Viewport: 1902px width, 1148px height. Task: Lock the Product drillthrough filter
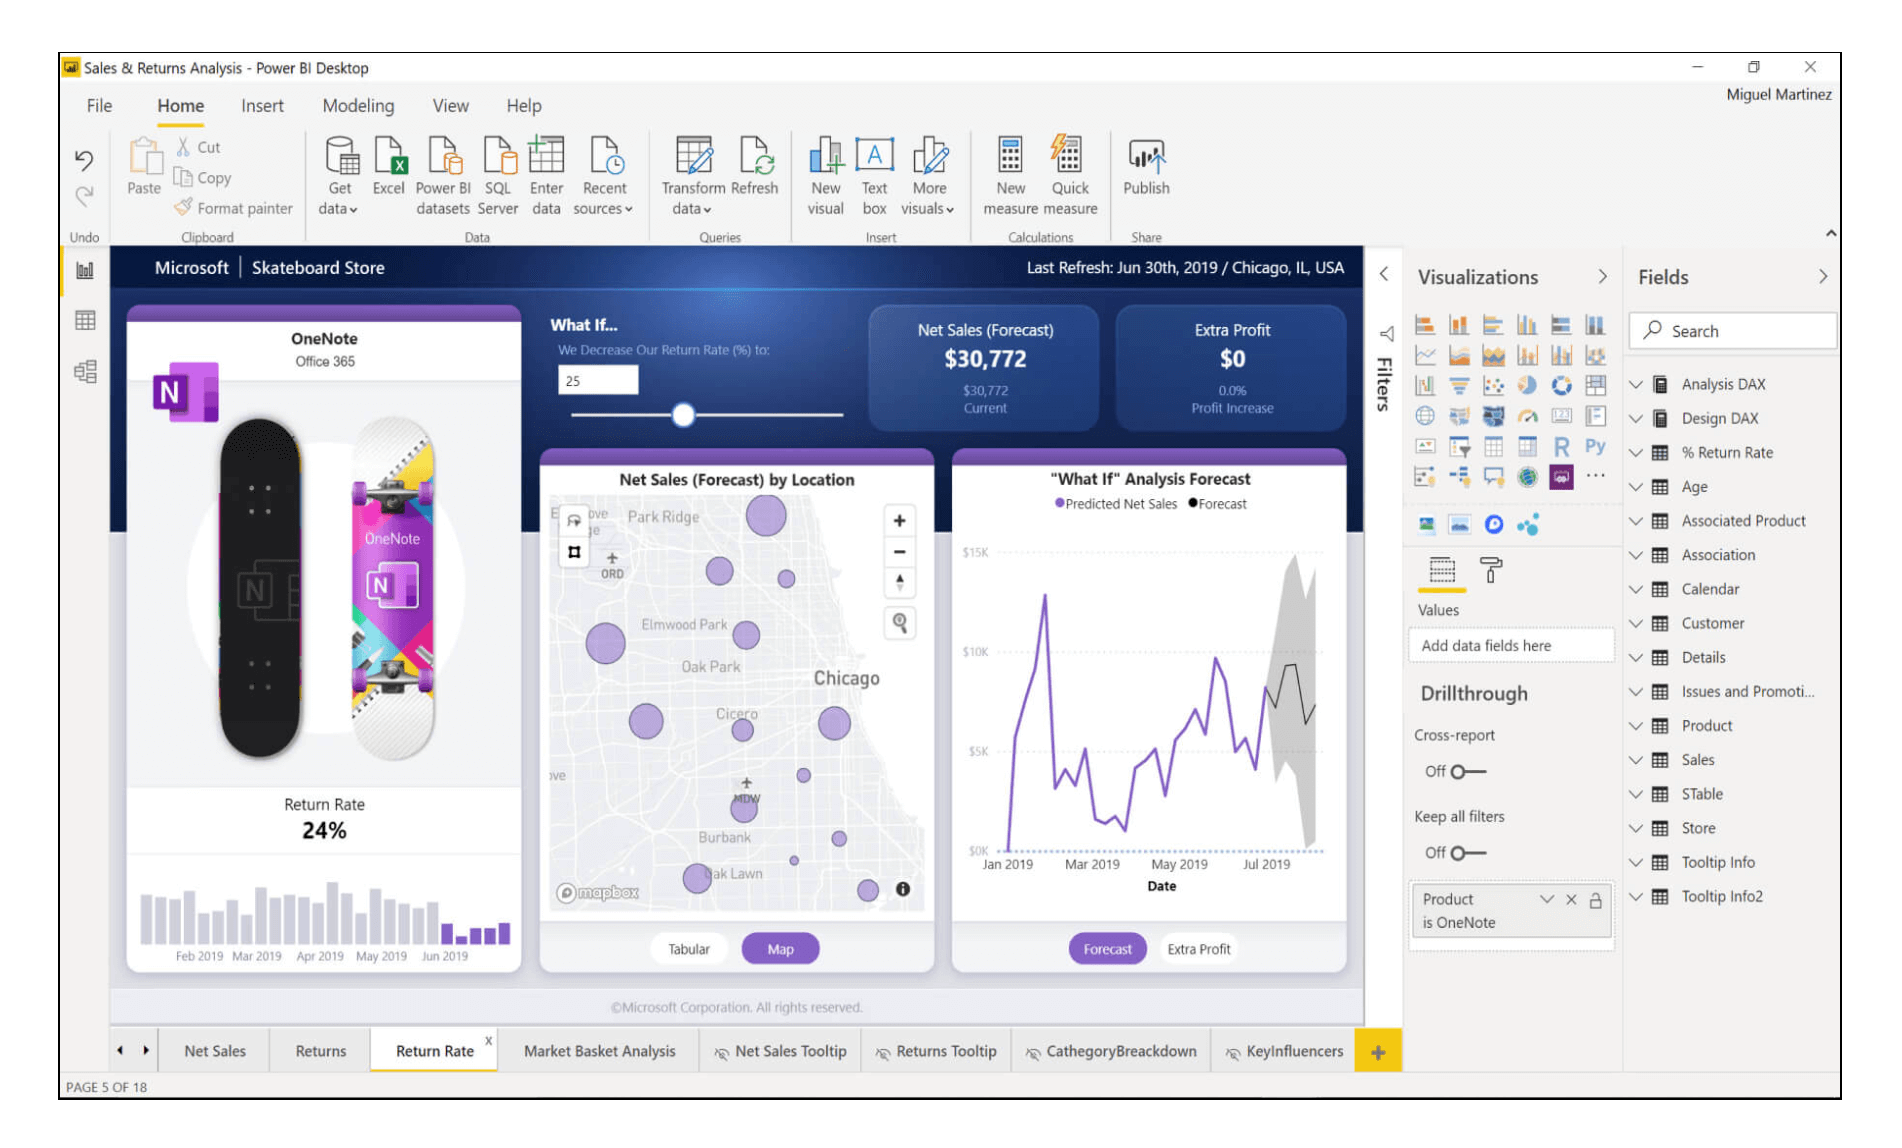[1596, 900]
